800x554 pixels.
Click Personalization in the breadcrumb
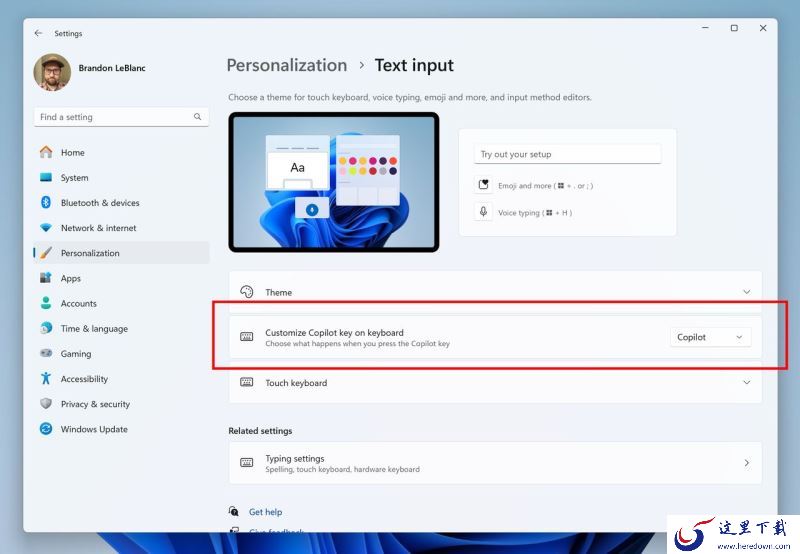(x=287, y=65)
